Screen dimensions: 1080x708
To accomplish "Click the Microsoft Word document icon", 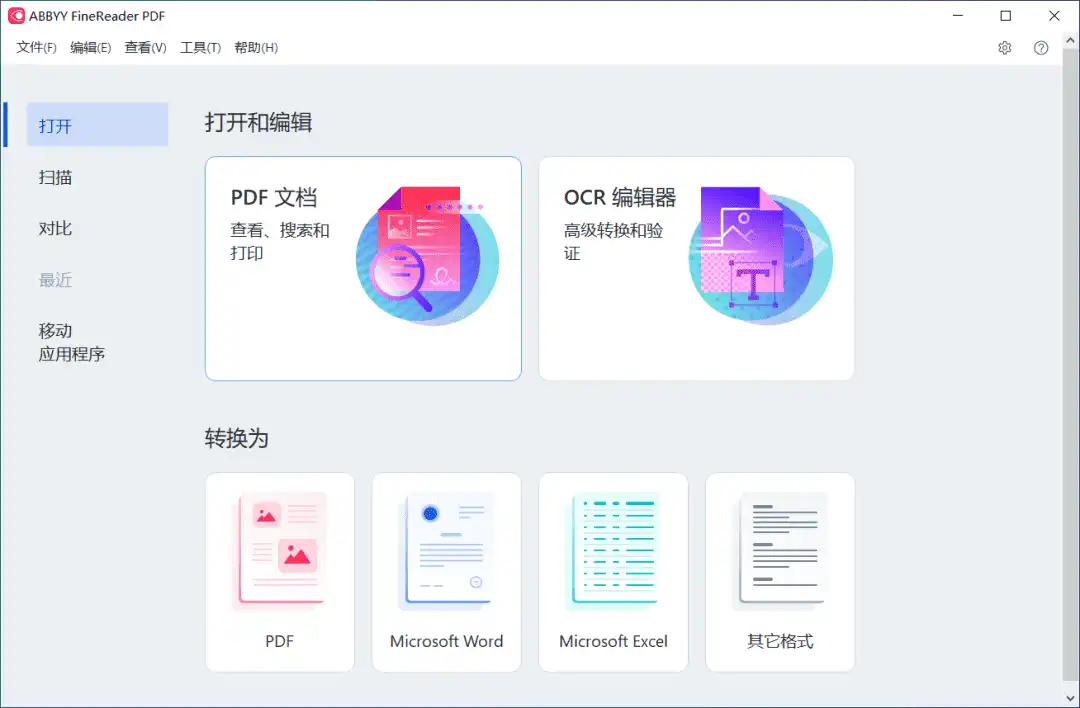I will (446, 552).
